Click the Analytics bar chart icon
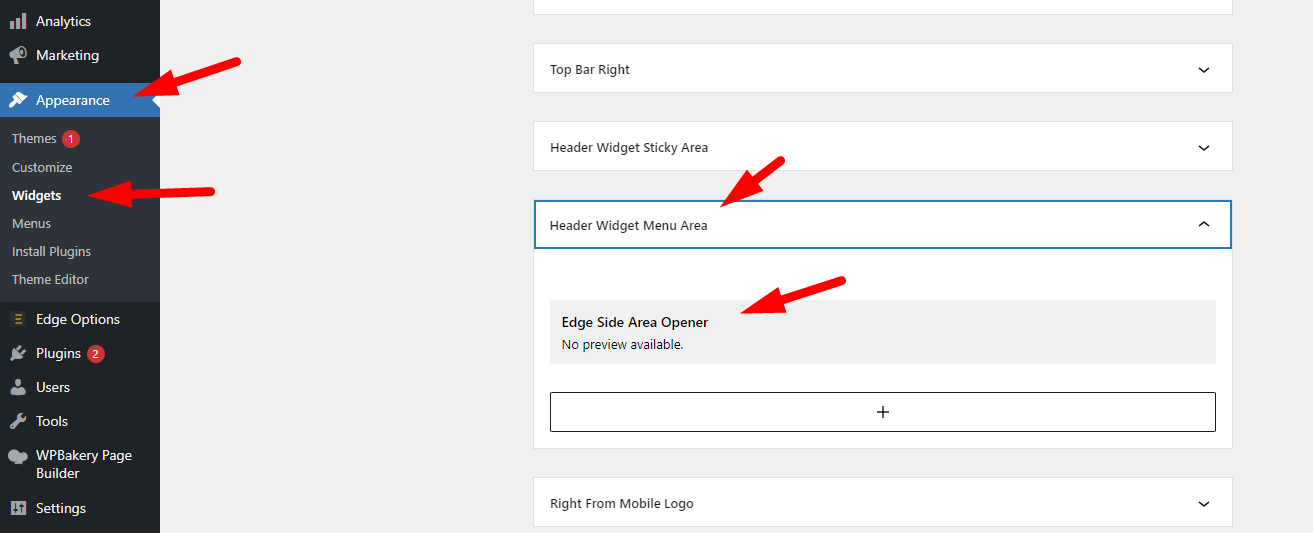1313x533 pixels. [18, 21]
